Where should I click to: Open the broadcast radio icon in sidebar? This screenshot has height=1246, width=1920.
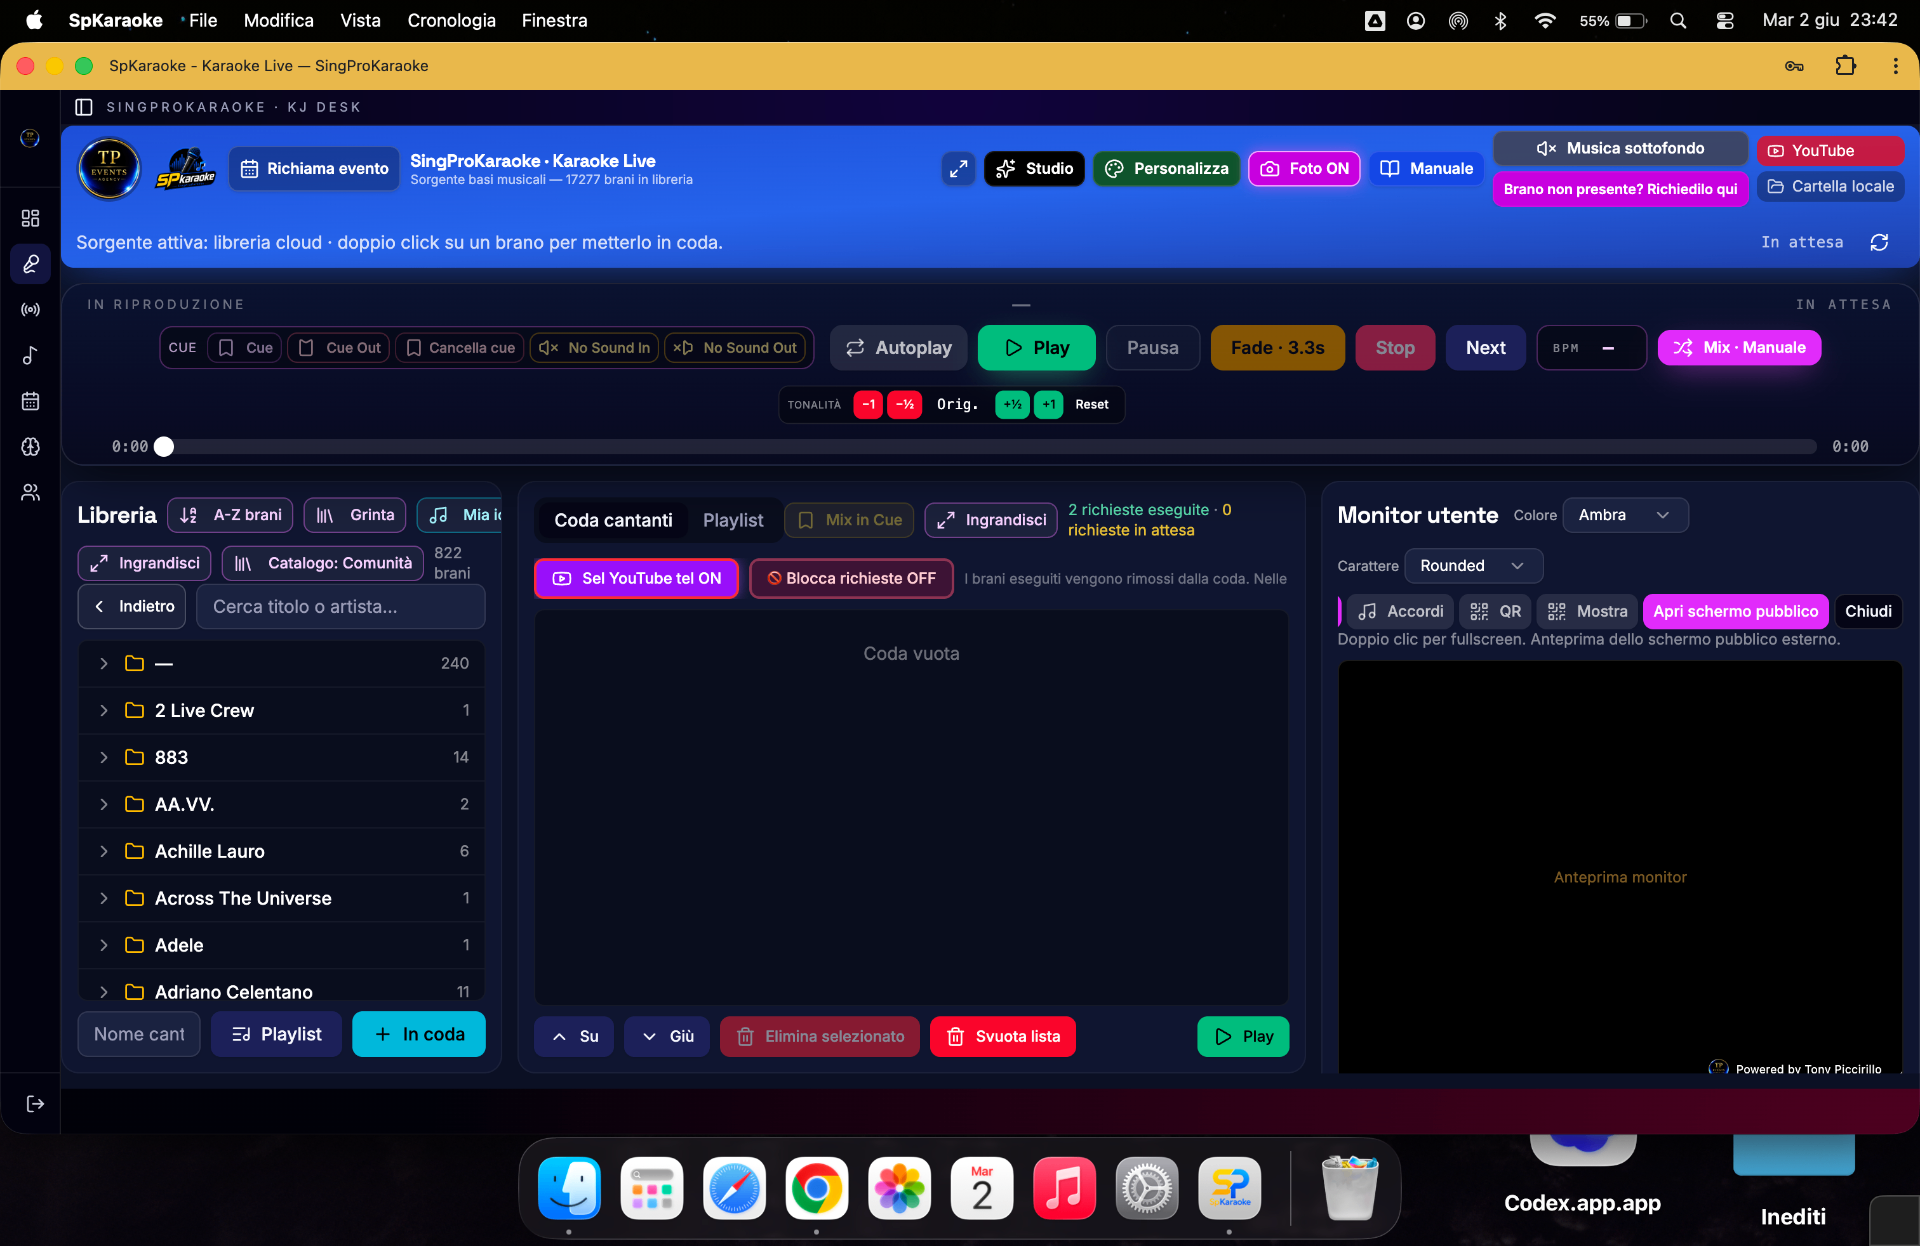(30, 310)
